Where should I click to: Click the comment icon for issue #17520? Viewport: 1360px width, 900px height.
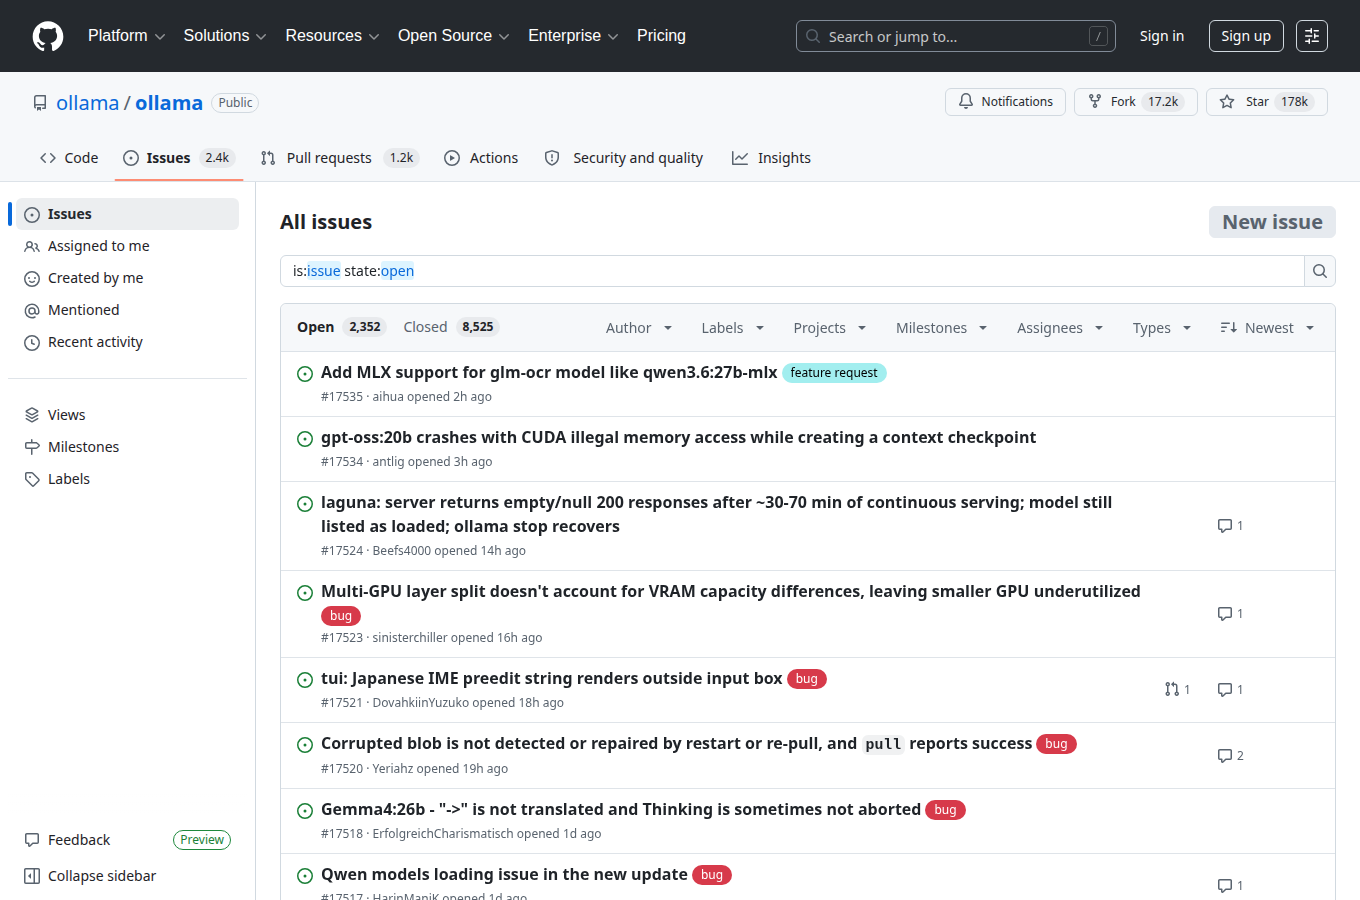point(1224,756)
